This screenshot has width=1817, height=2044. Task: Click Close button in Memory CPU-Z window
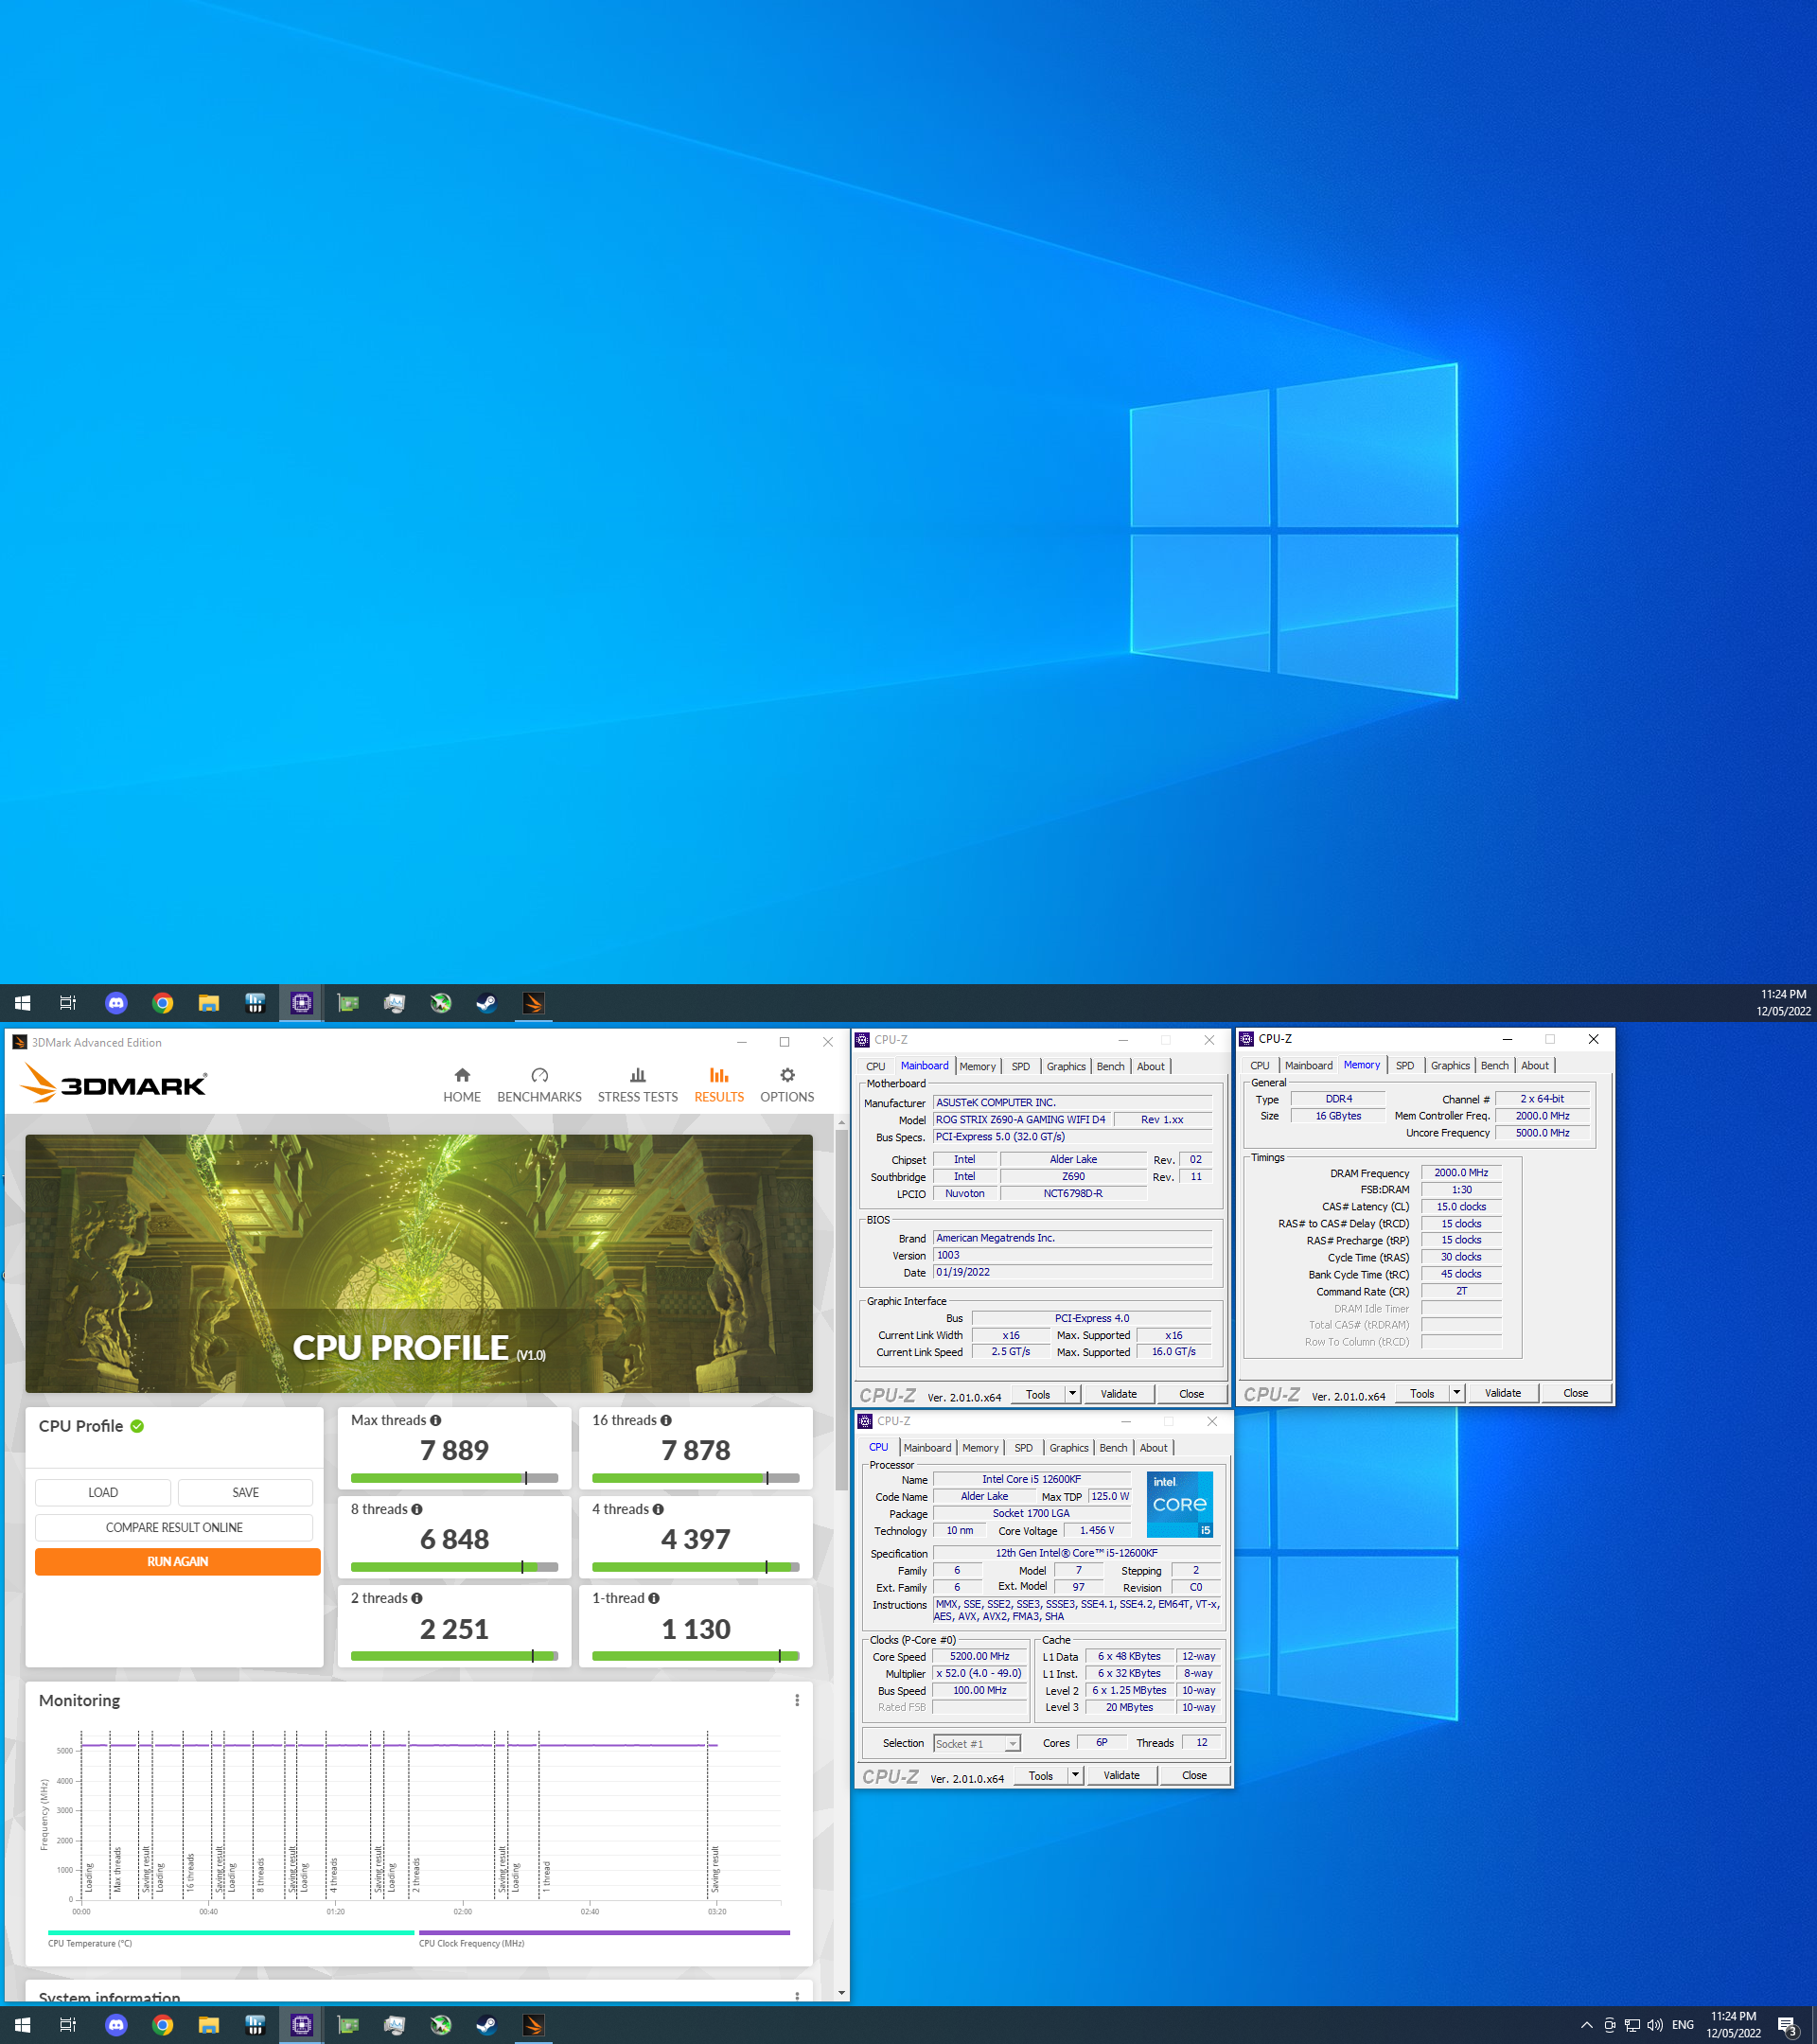(x=1576, y=1393)
